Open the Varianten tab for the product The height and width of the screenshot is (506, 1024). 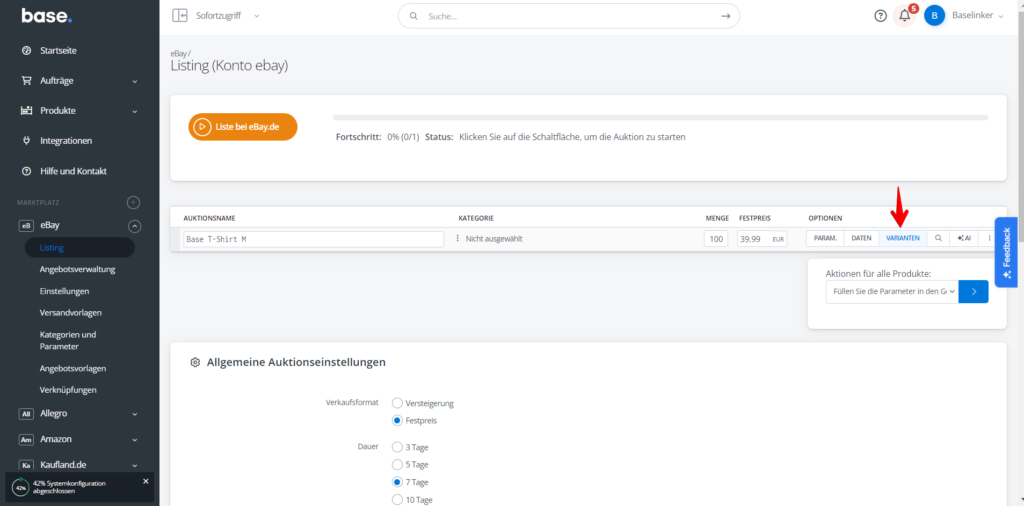[903, 239]
